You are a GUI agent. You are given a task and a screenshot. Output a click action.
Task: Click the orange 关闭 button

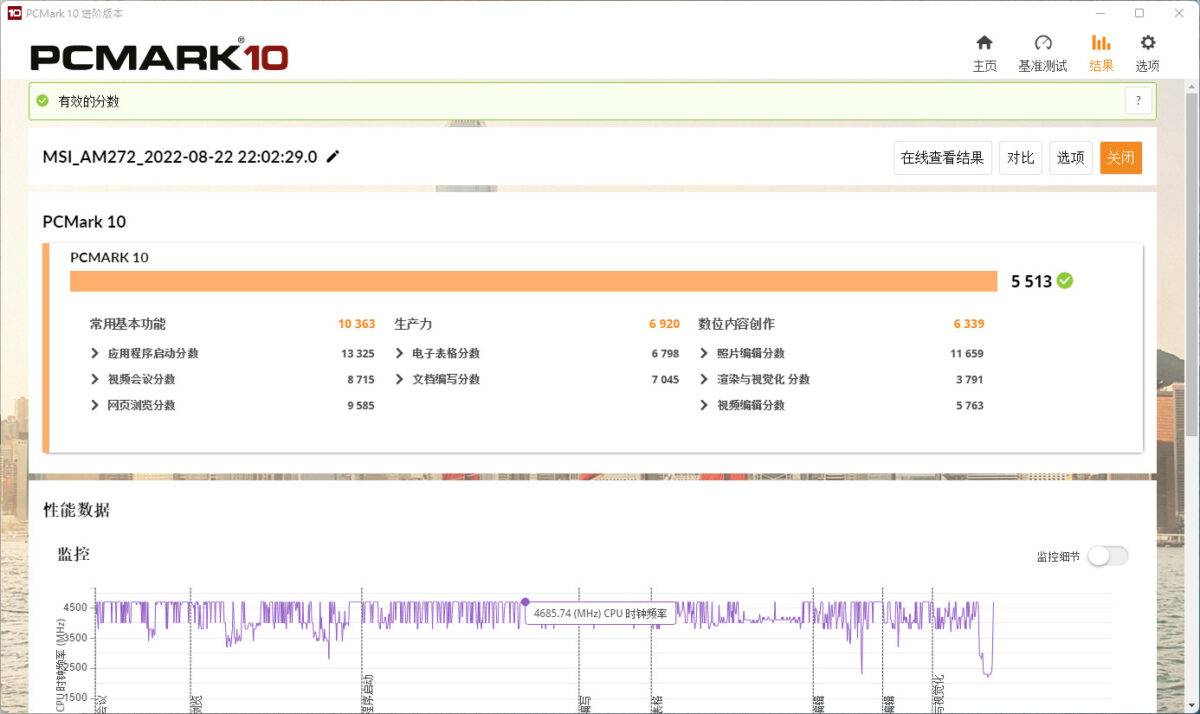1121,158
